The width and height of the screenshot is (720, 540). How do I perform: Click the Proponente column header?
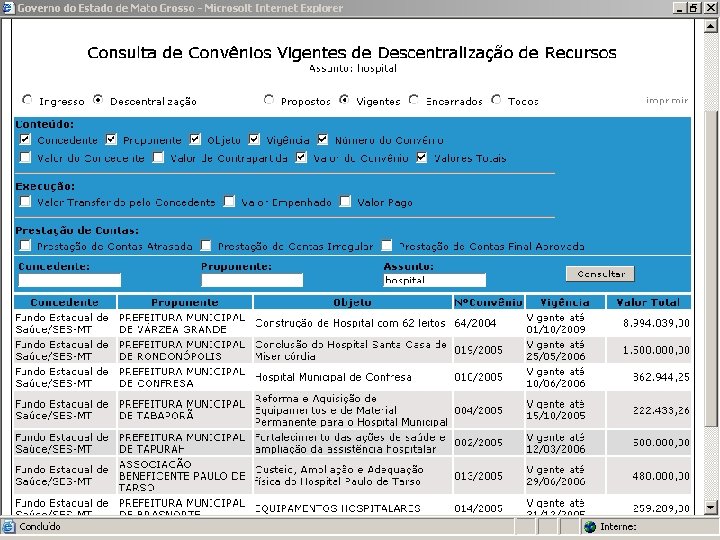pos(185,302)
